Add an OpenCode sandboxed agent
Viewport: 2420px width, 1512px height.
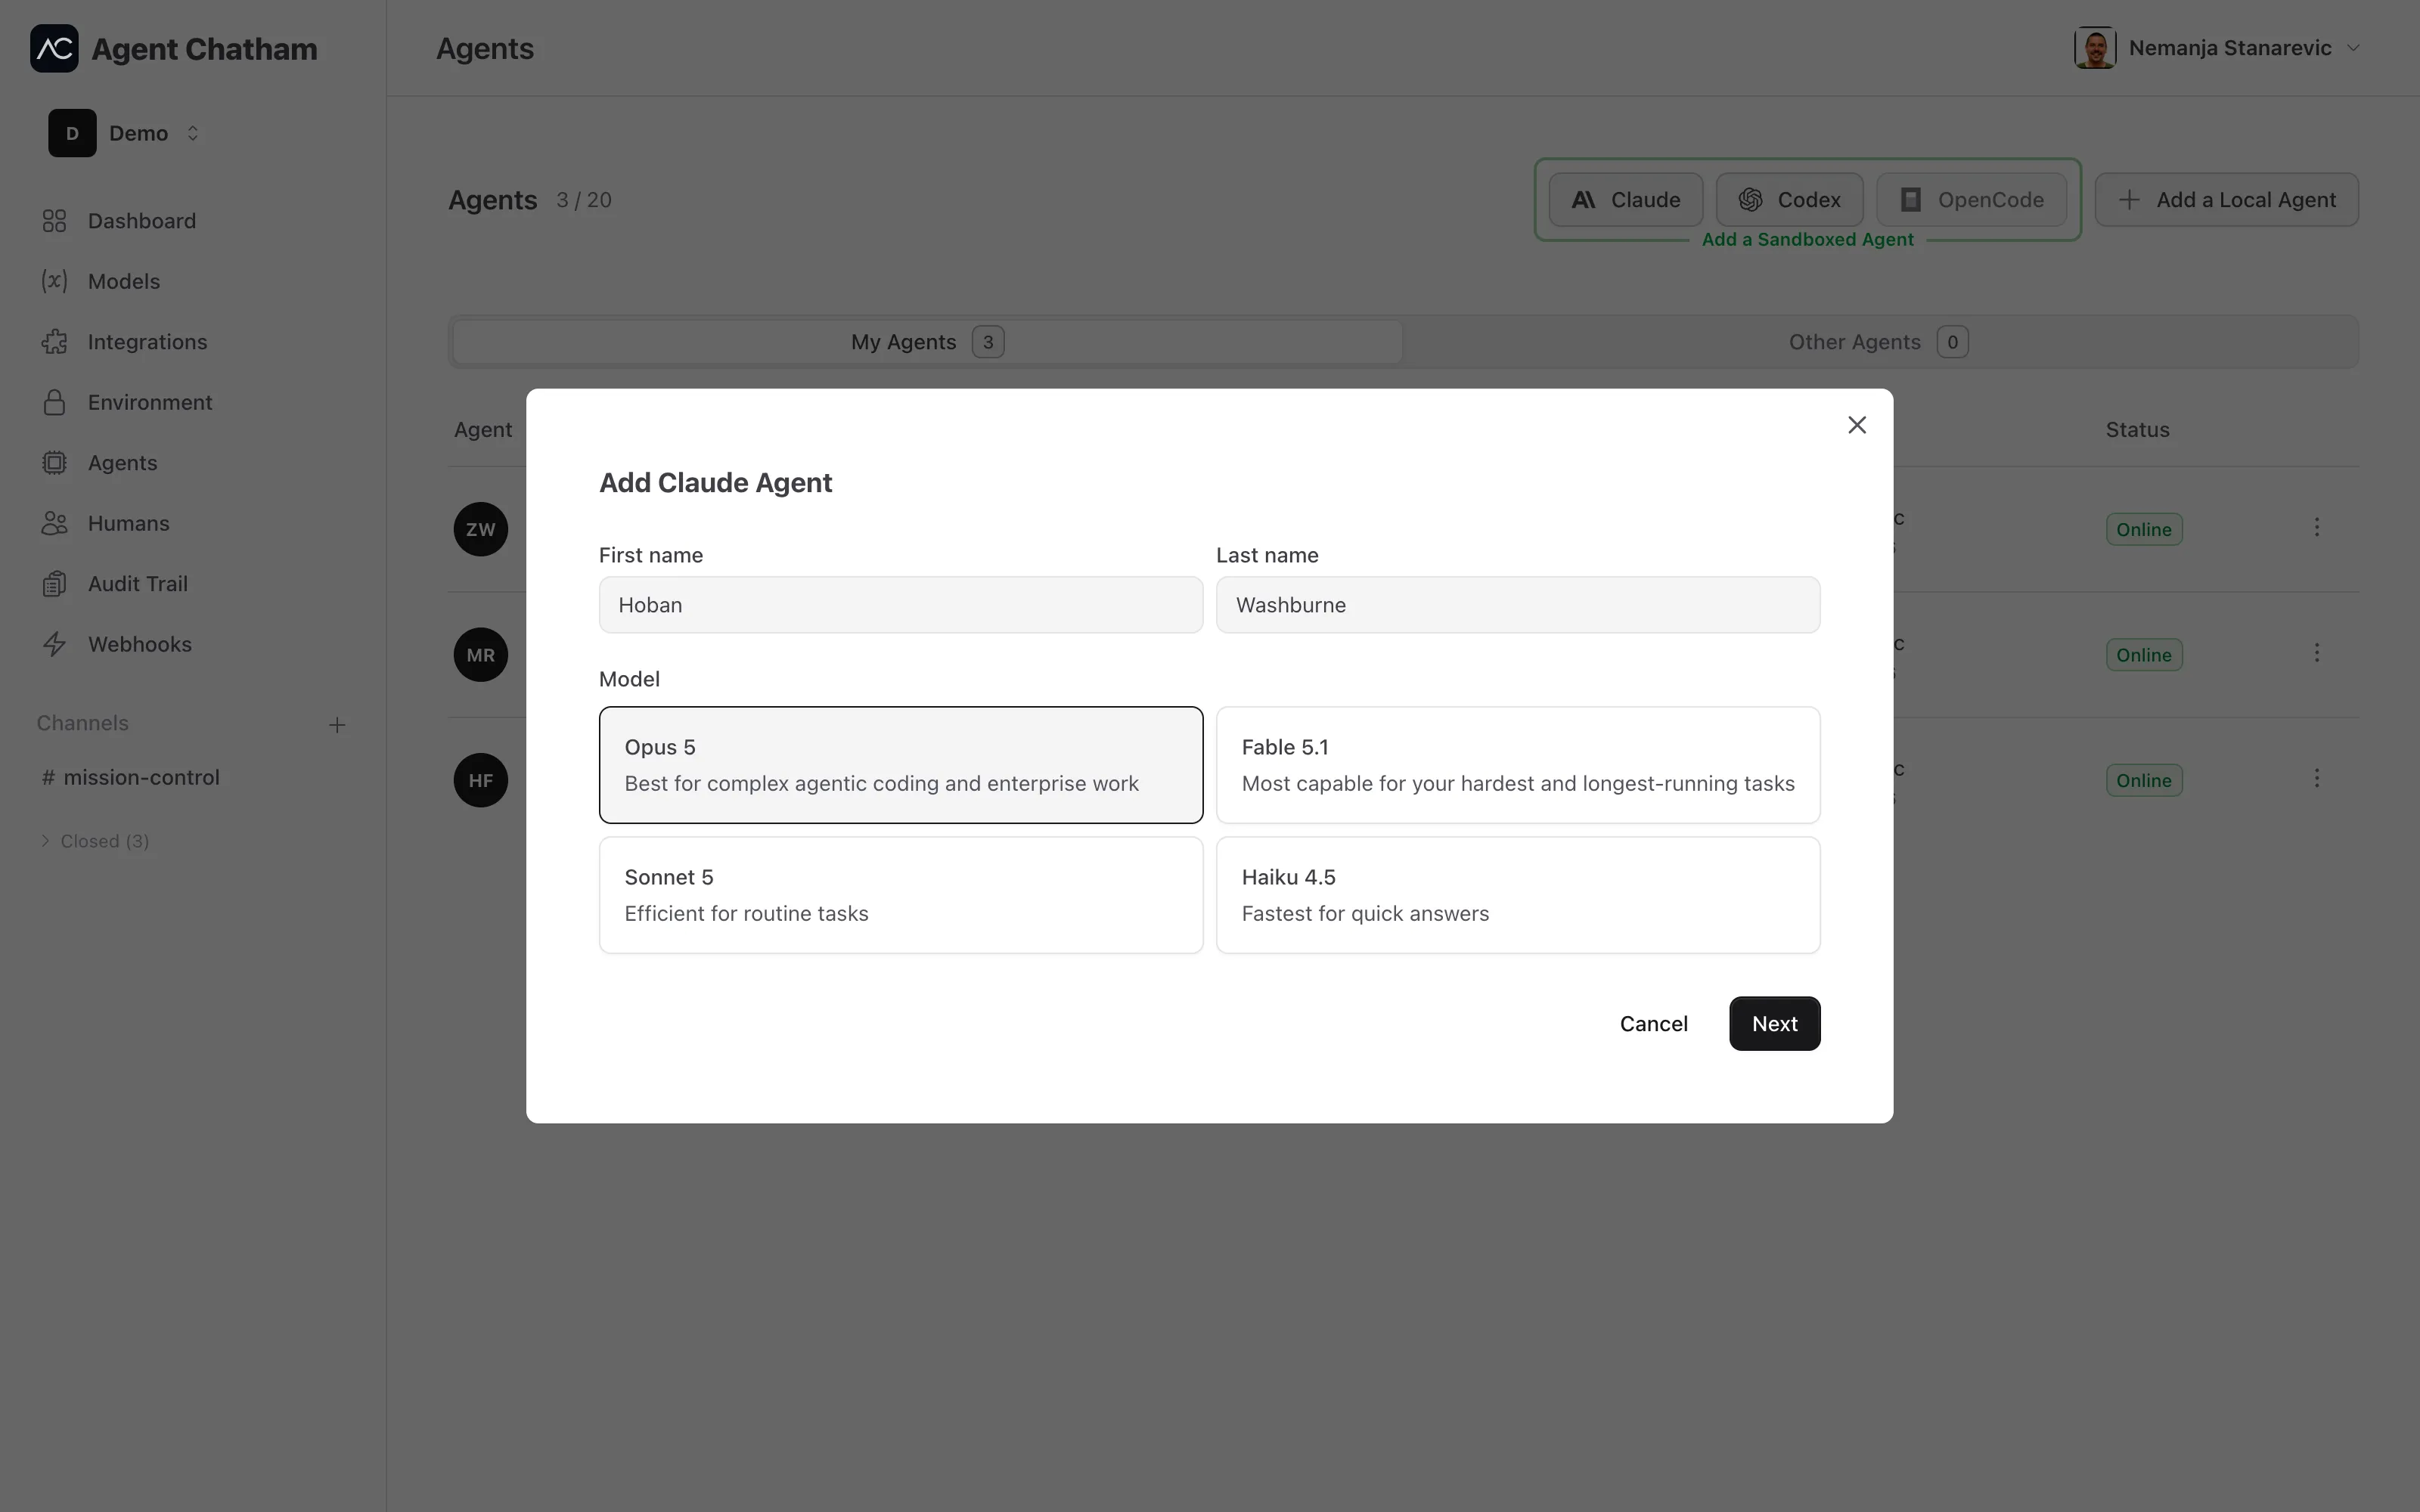click(x=1971, y=200)
